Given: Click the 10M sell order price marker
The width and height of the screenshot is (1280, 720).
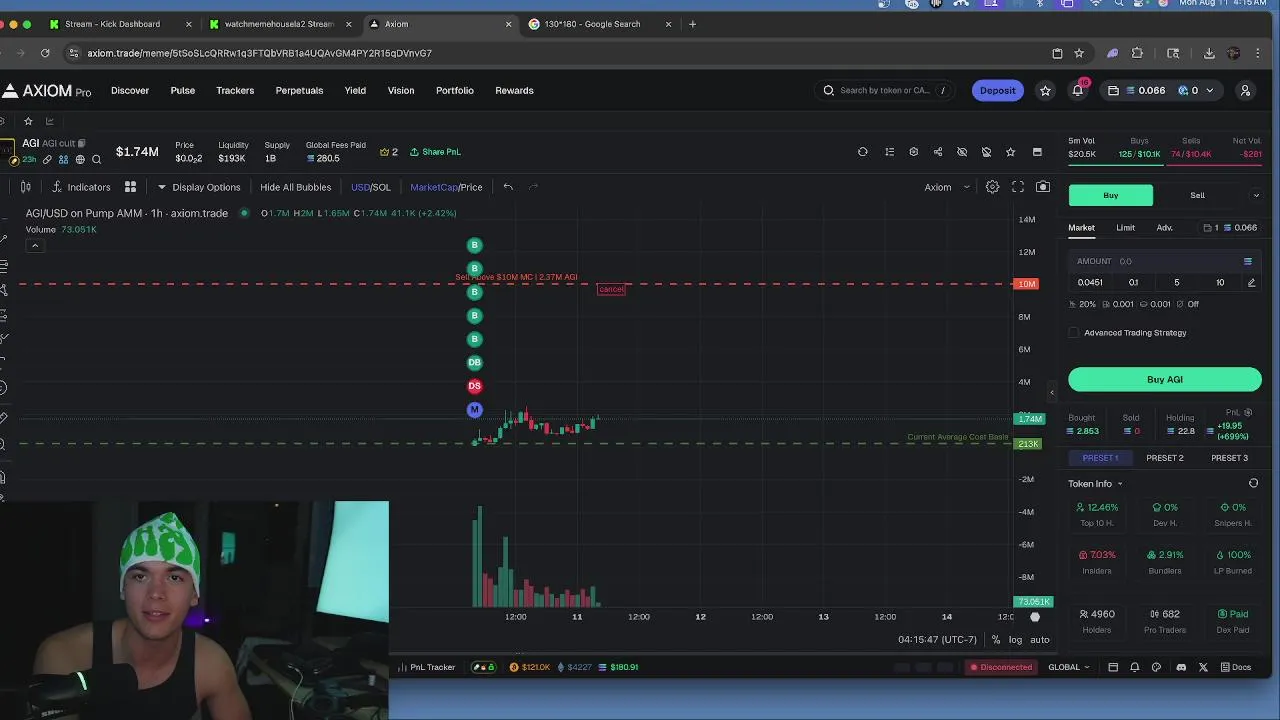Looking at the screenshot, I should [x=1027, y=284].
